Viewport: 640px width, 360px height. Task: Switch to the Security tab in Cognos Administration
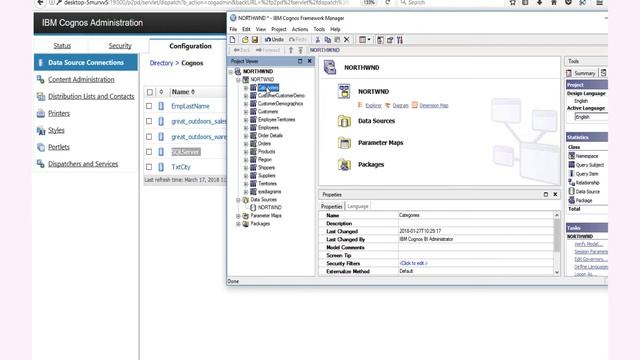(120, 46)
